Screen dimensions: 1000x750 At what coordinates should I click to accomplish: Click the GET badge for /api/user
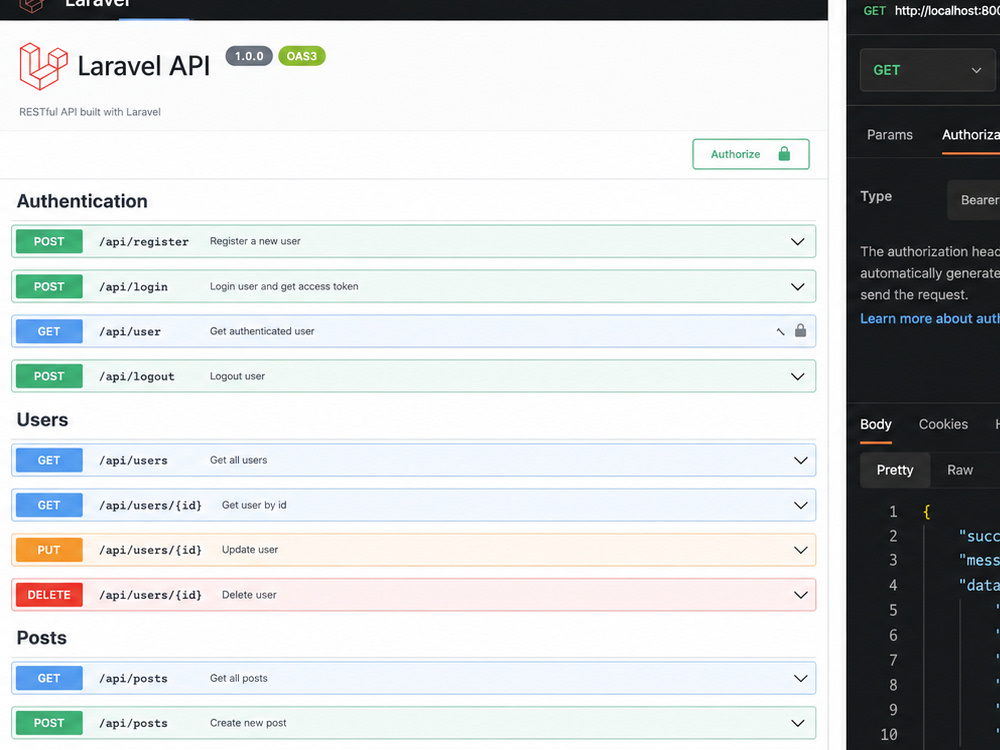49,332
